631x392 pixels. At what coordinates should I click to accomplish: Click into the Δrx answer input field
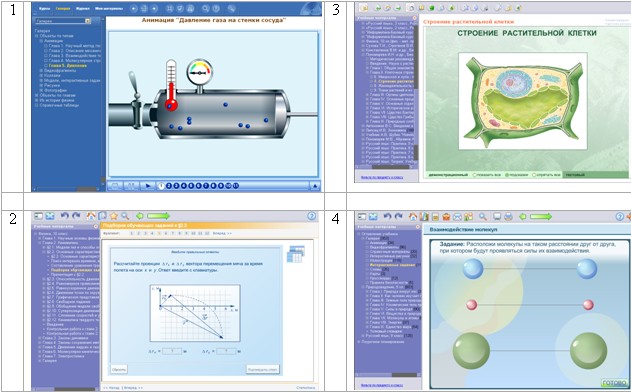coord(172,351)
